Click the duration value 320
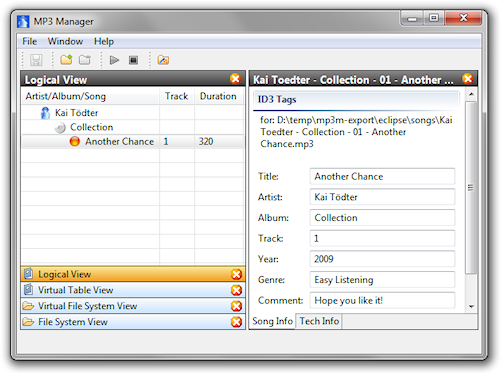 coord(206,142)
